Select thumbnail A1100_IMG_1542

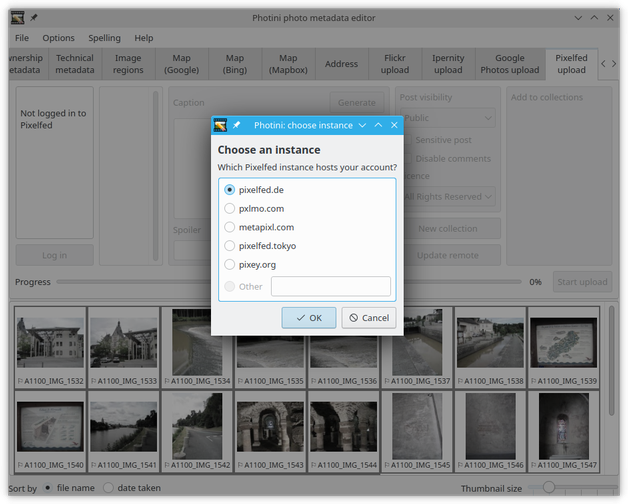[197, 431]
